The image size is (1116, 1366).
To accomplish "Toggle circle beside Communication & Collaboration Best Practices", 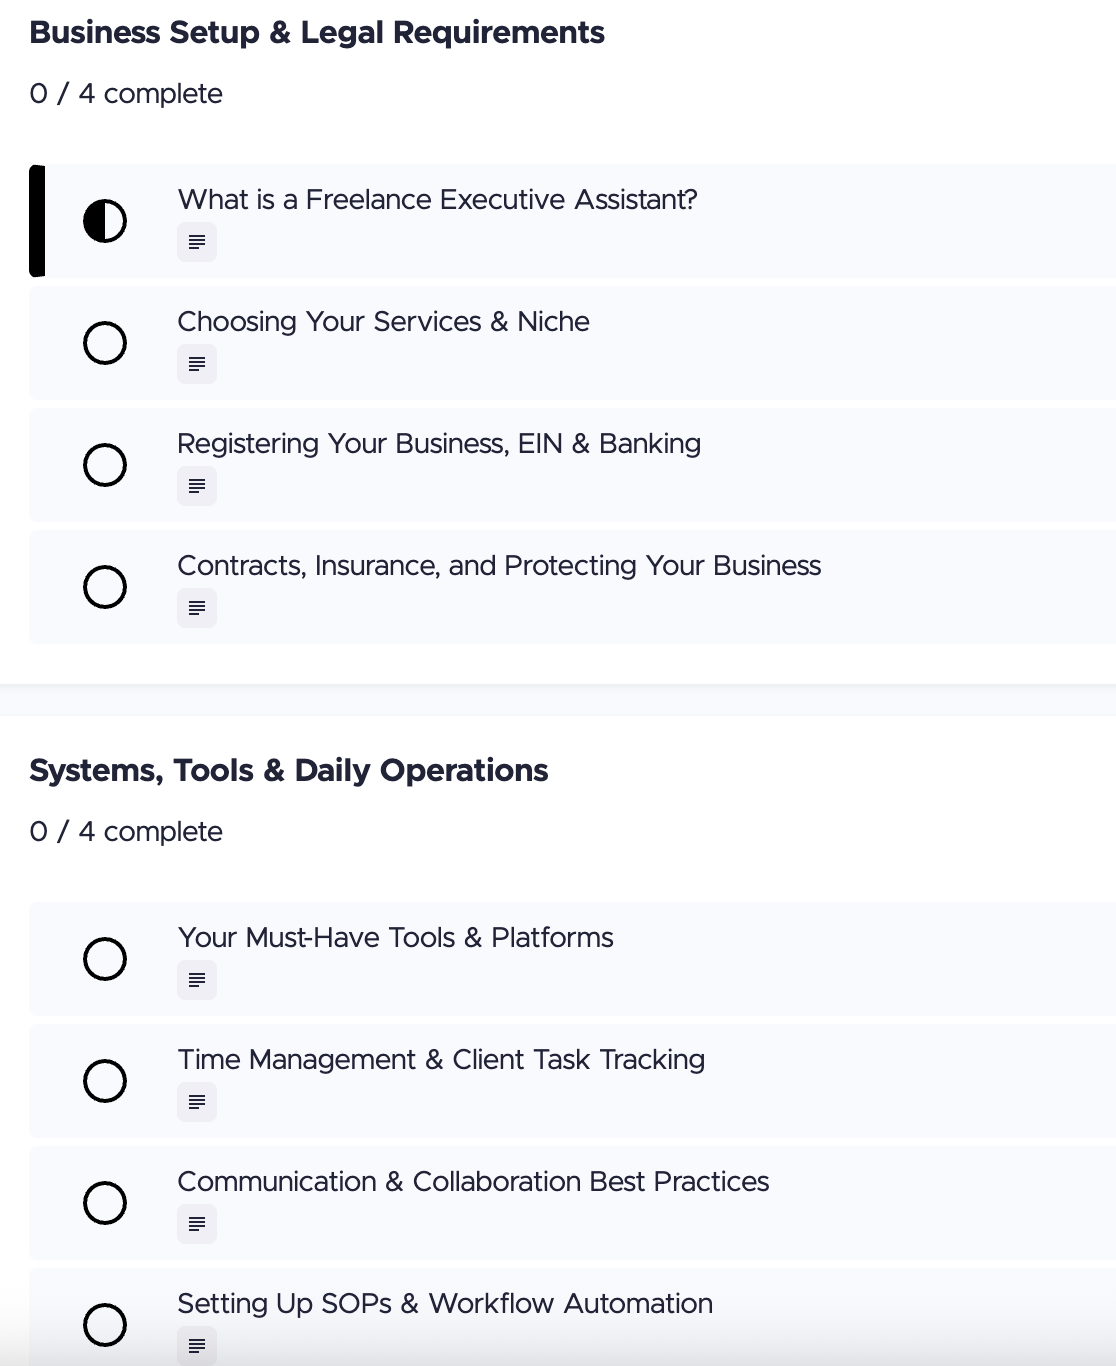I will click(x=105, y=1202).
